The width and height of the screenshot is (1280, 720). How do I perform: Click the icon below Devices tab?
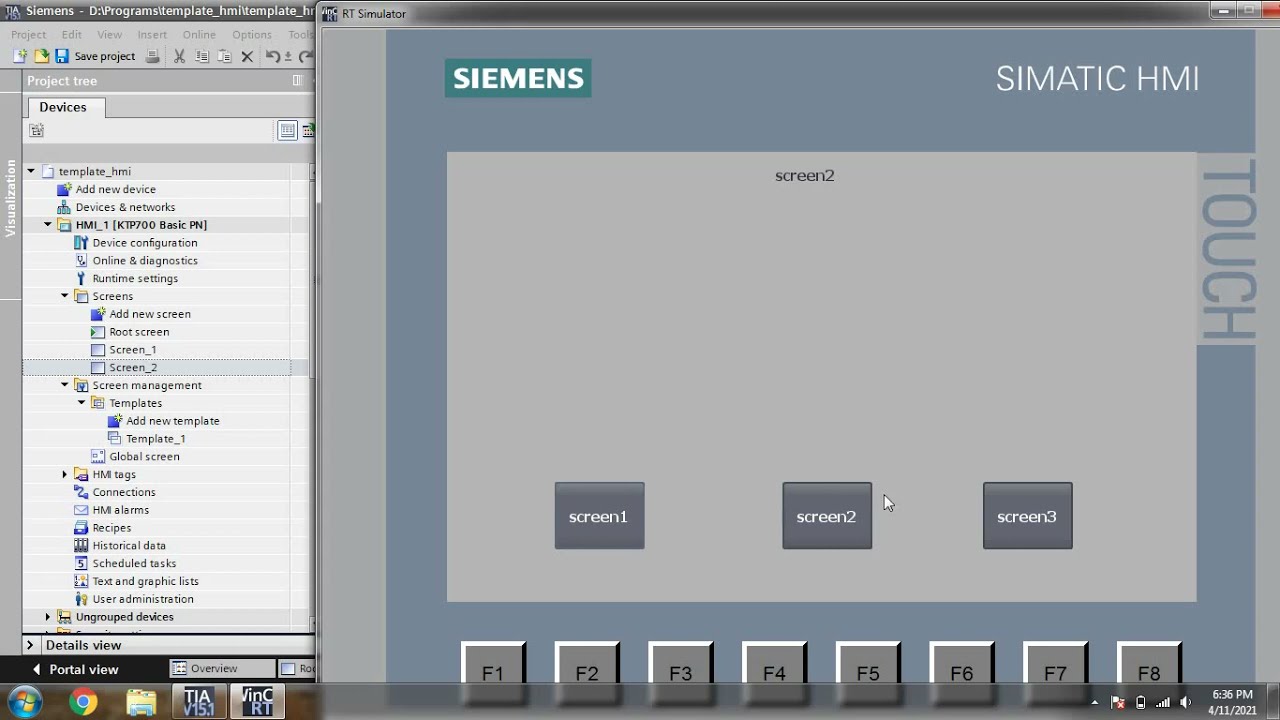pos(37,130)
